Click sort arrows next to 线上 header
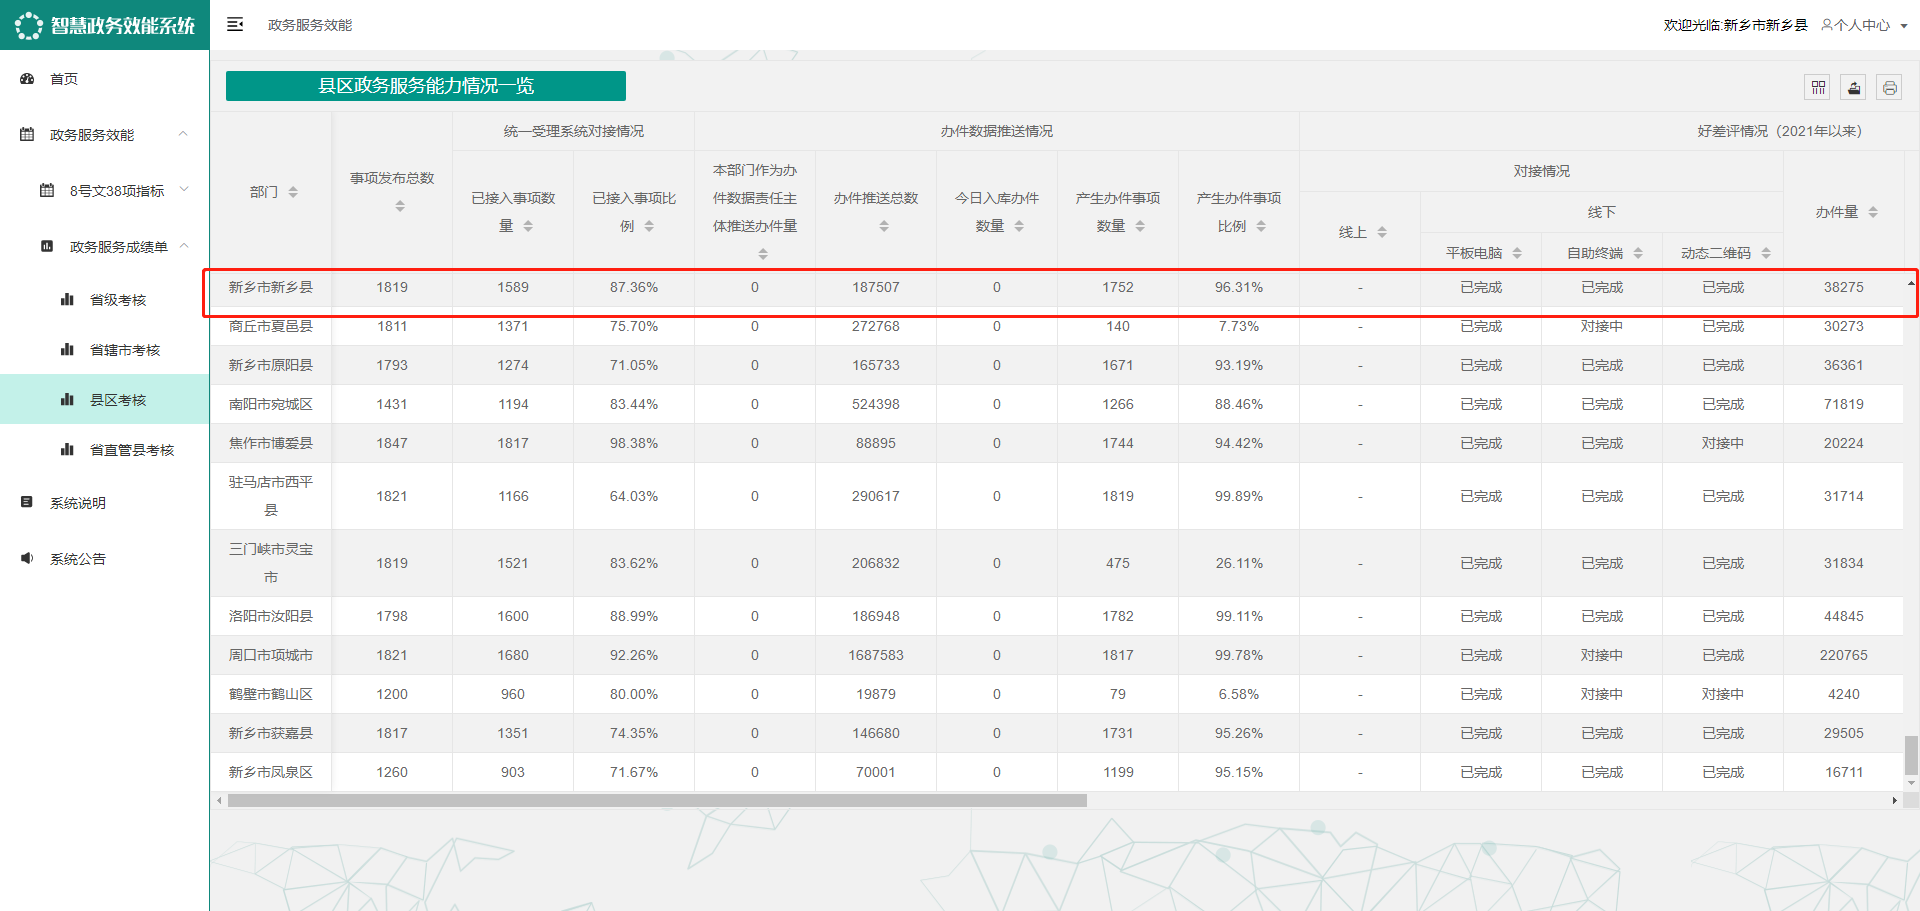Screen dimensions: 1920x911 point(1382,232)
